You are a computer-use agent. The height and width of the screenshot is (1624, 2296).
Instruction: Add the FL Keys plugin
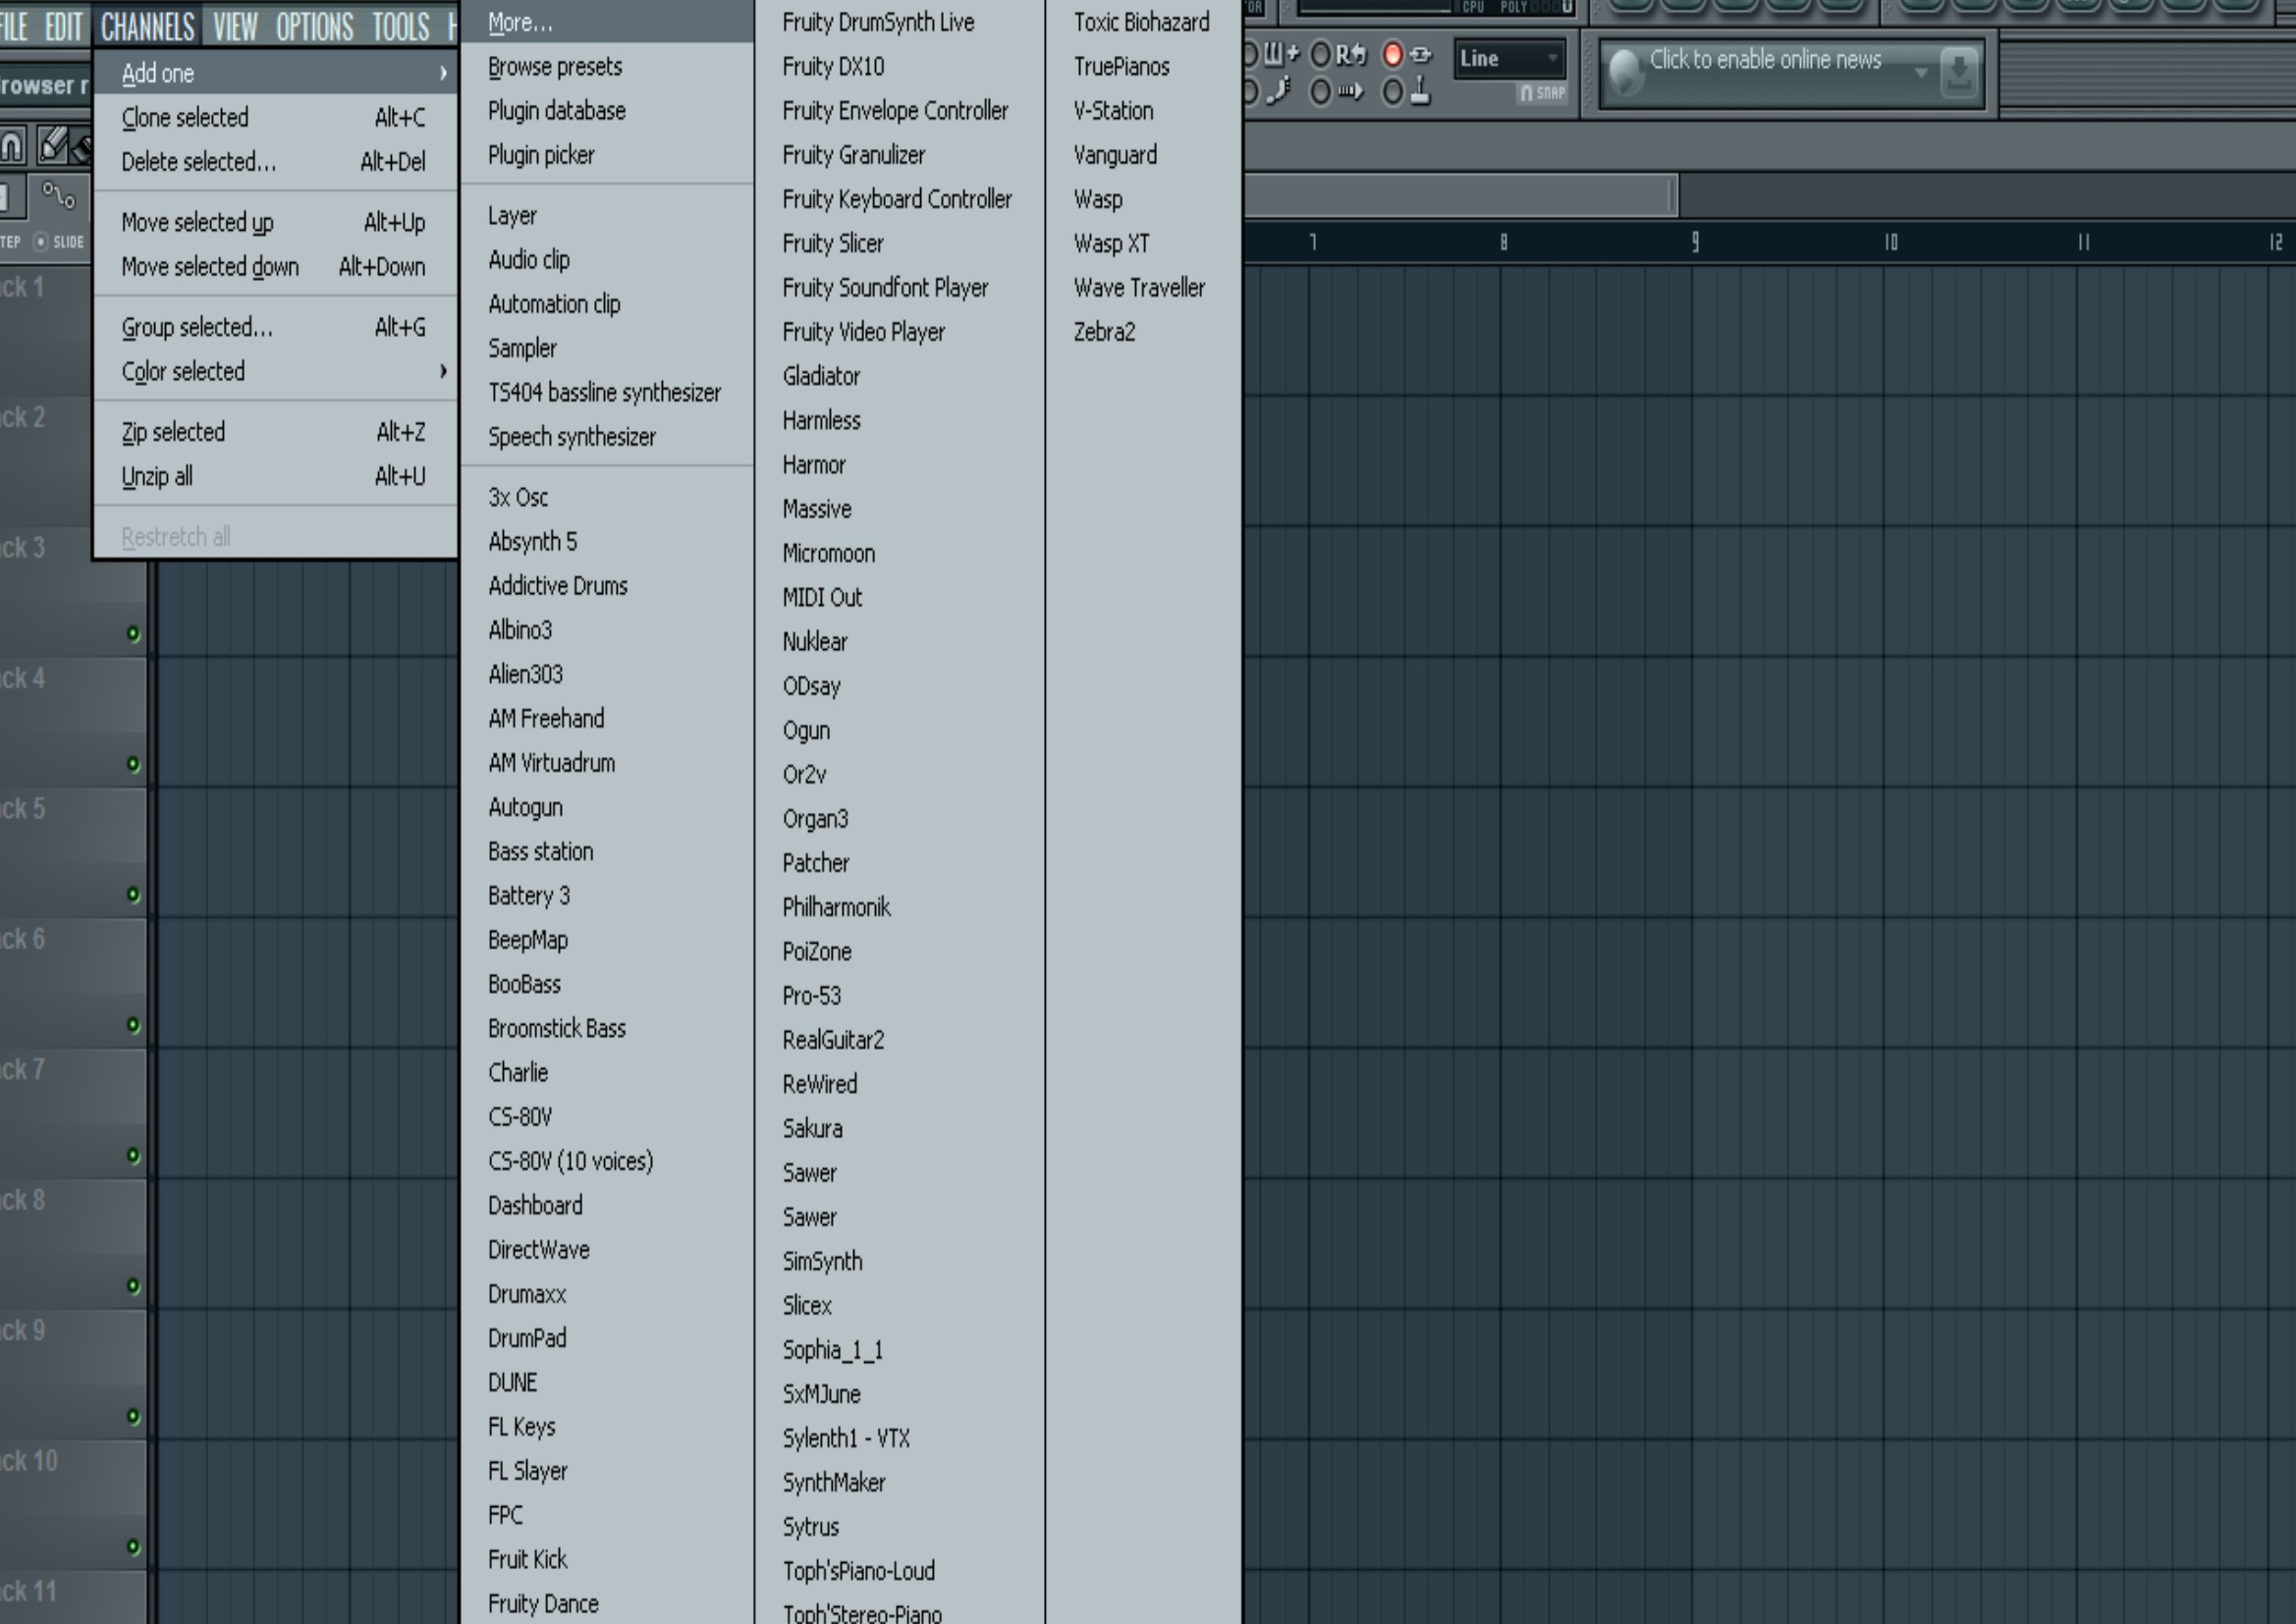(x=608, y=1426)
